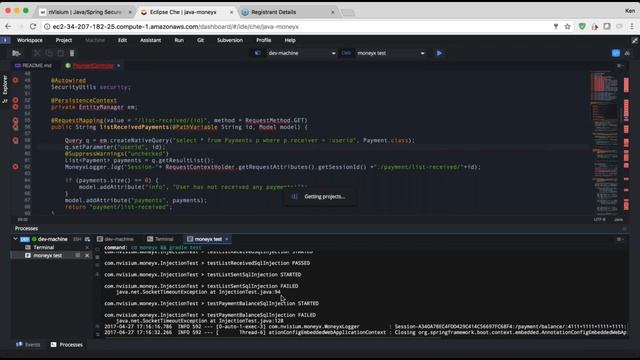
Task: Click the SSH label next to dev-machine
Action: pos(77,239)
